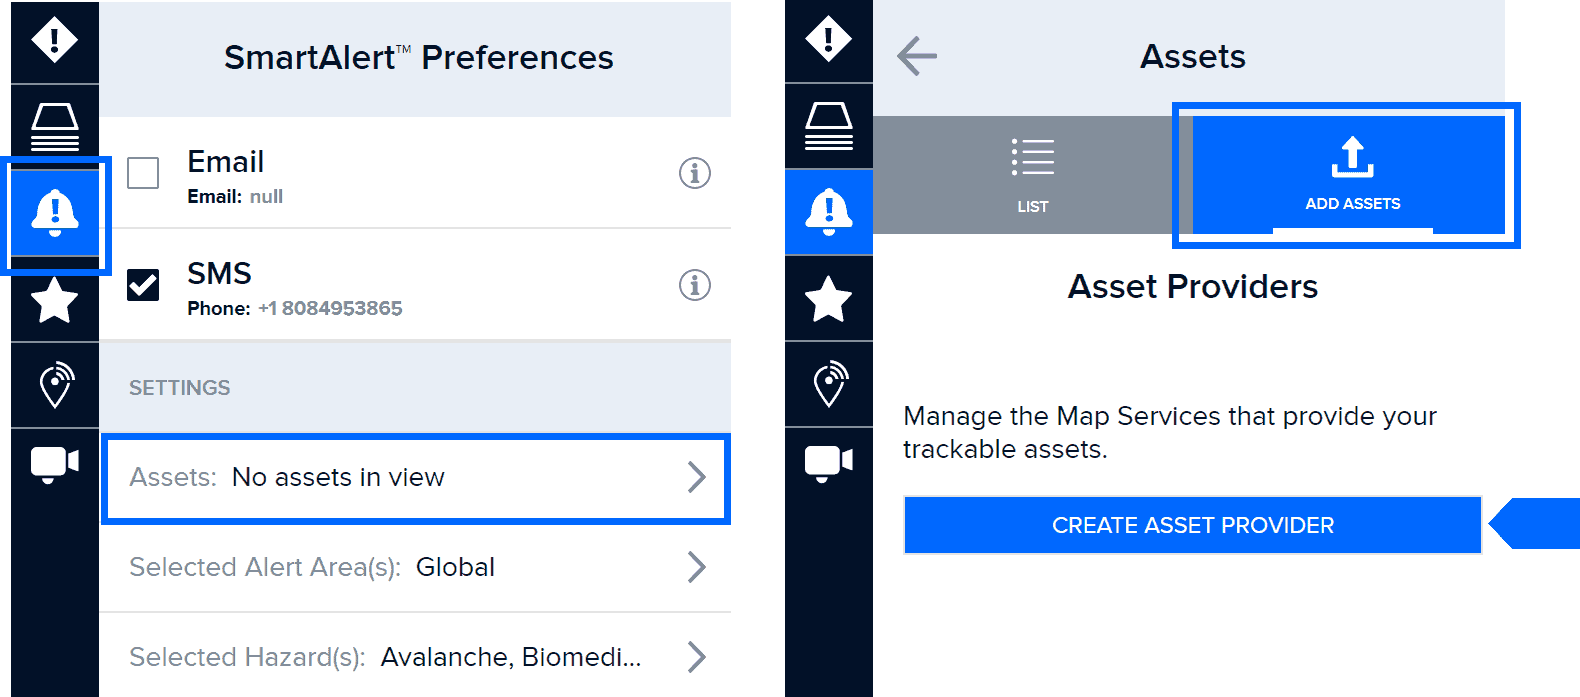Image resolution: width=1580 pixels, height=697 pixels.
Task: Expand Selected Alert Area(s) Global row
Action: pyautogui.click(x=416, y=567)
